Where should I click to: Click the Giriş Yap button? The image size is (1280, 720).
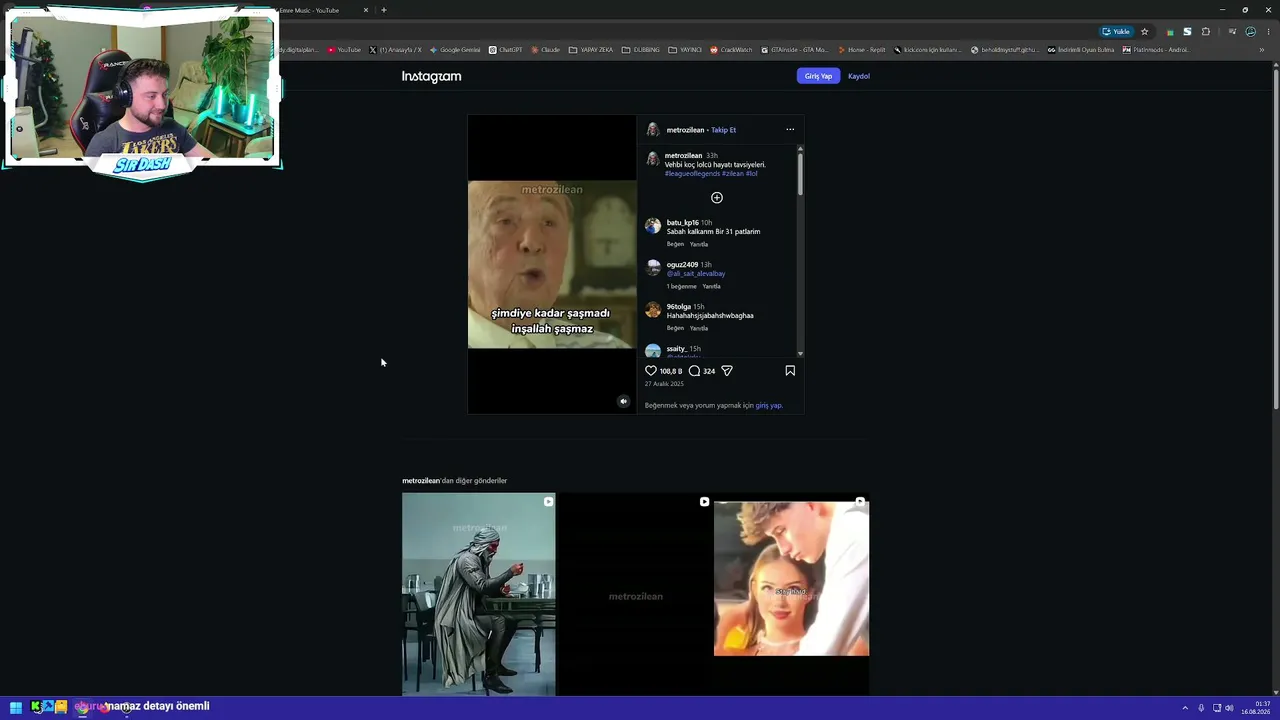(818, 76)
